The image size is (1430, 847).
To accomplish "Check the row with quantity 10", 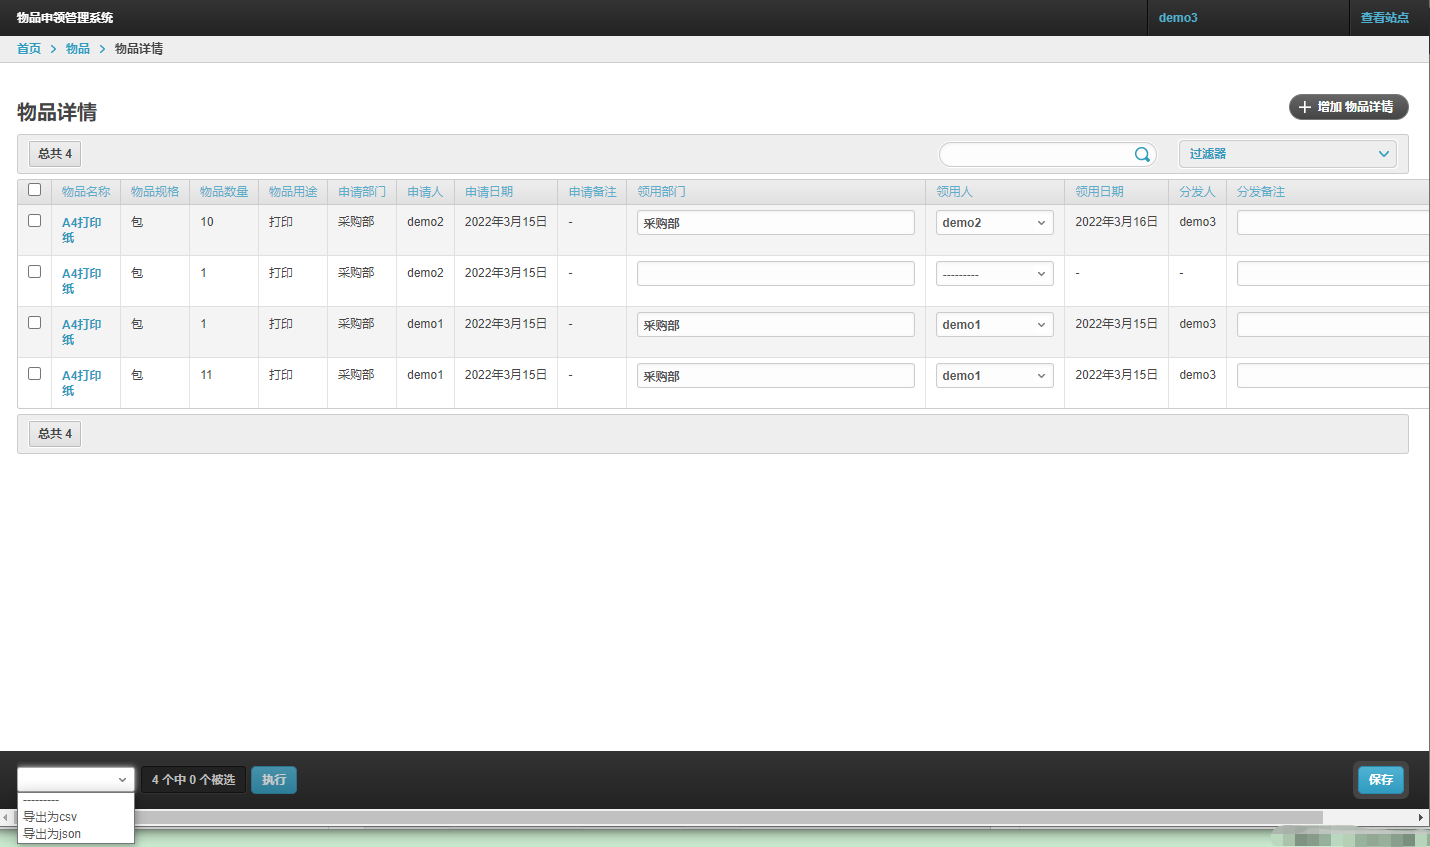I will coord(35,221).
